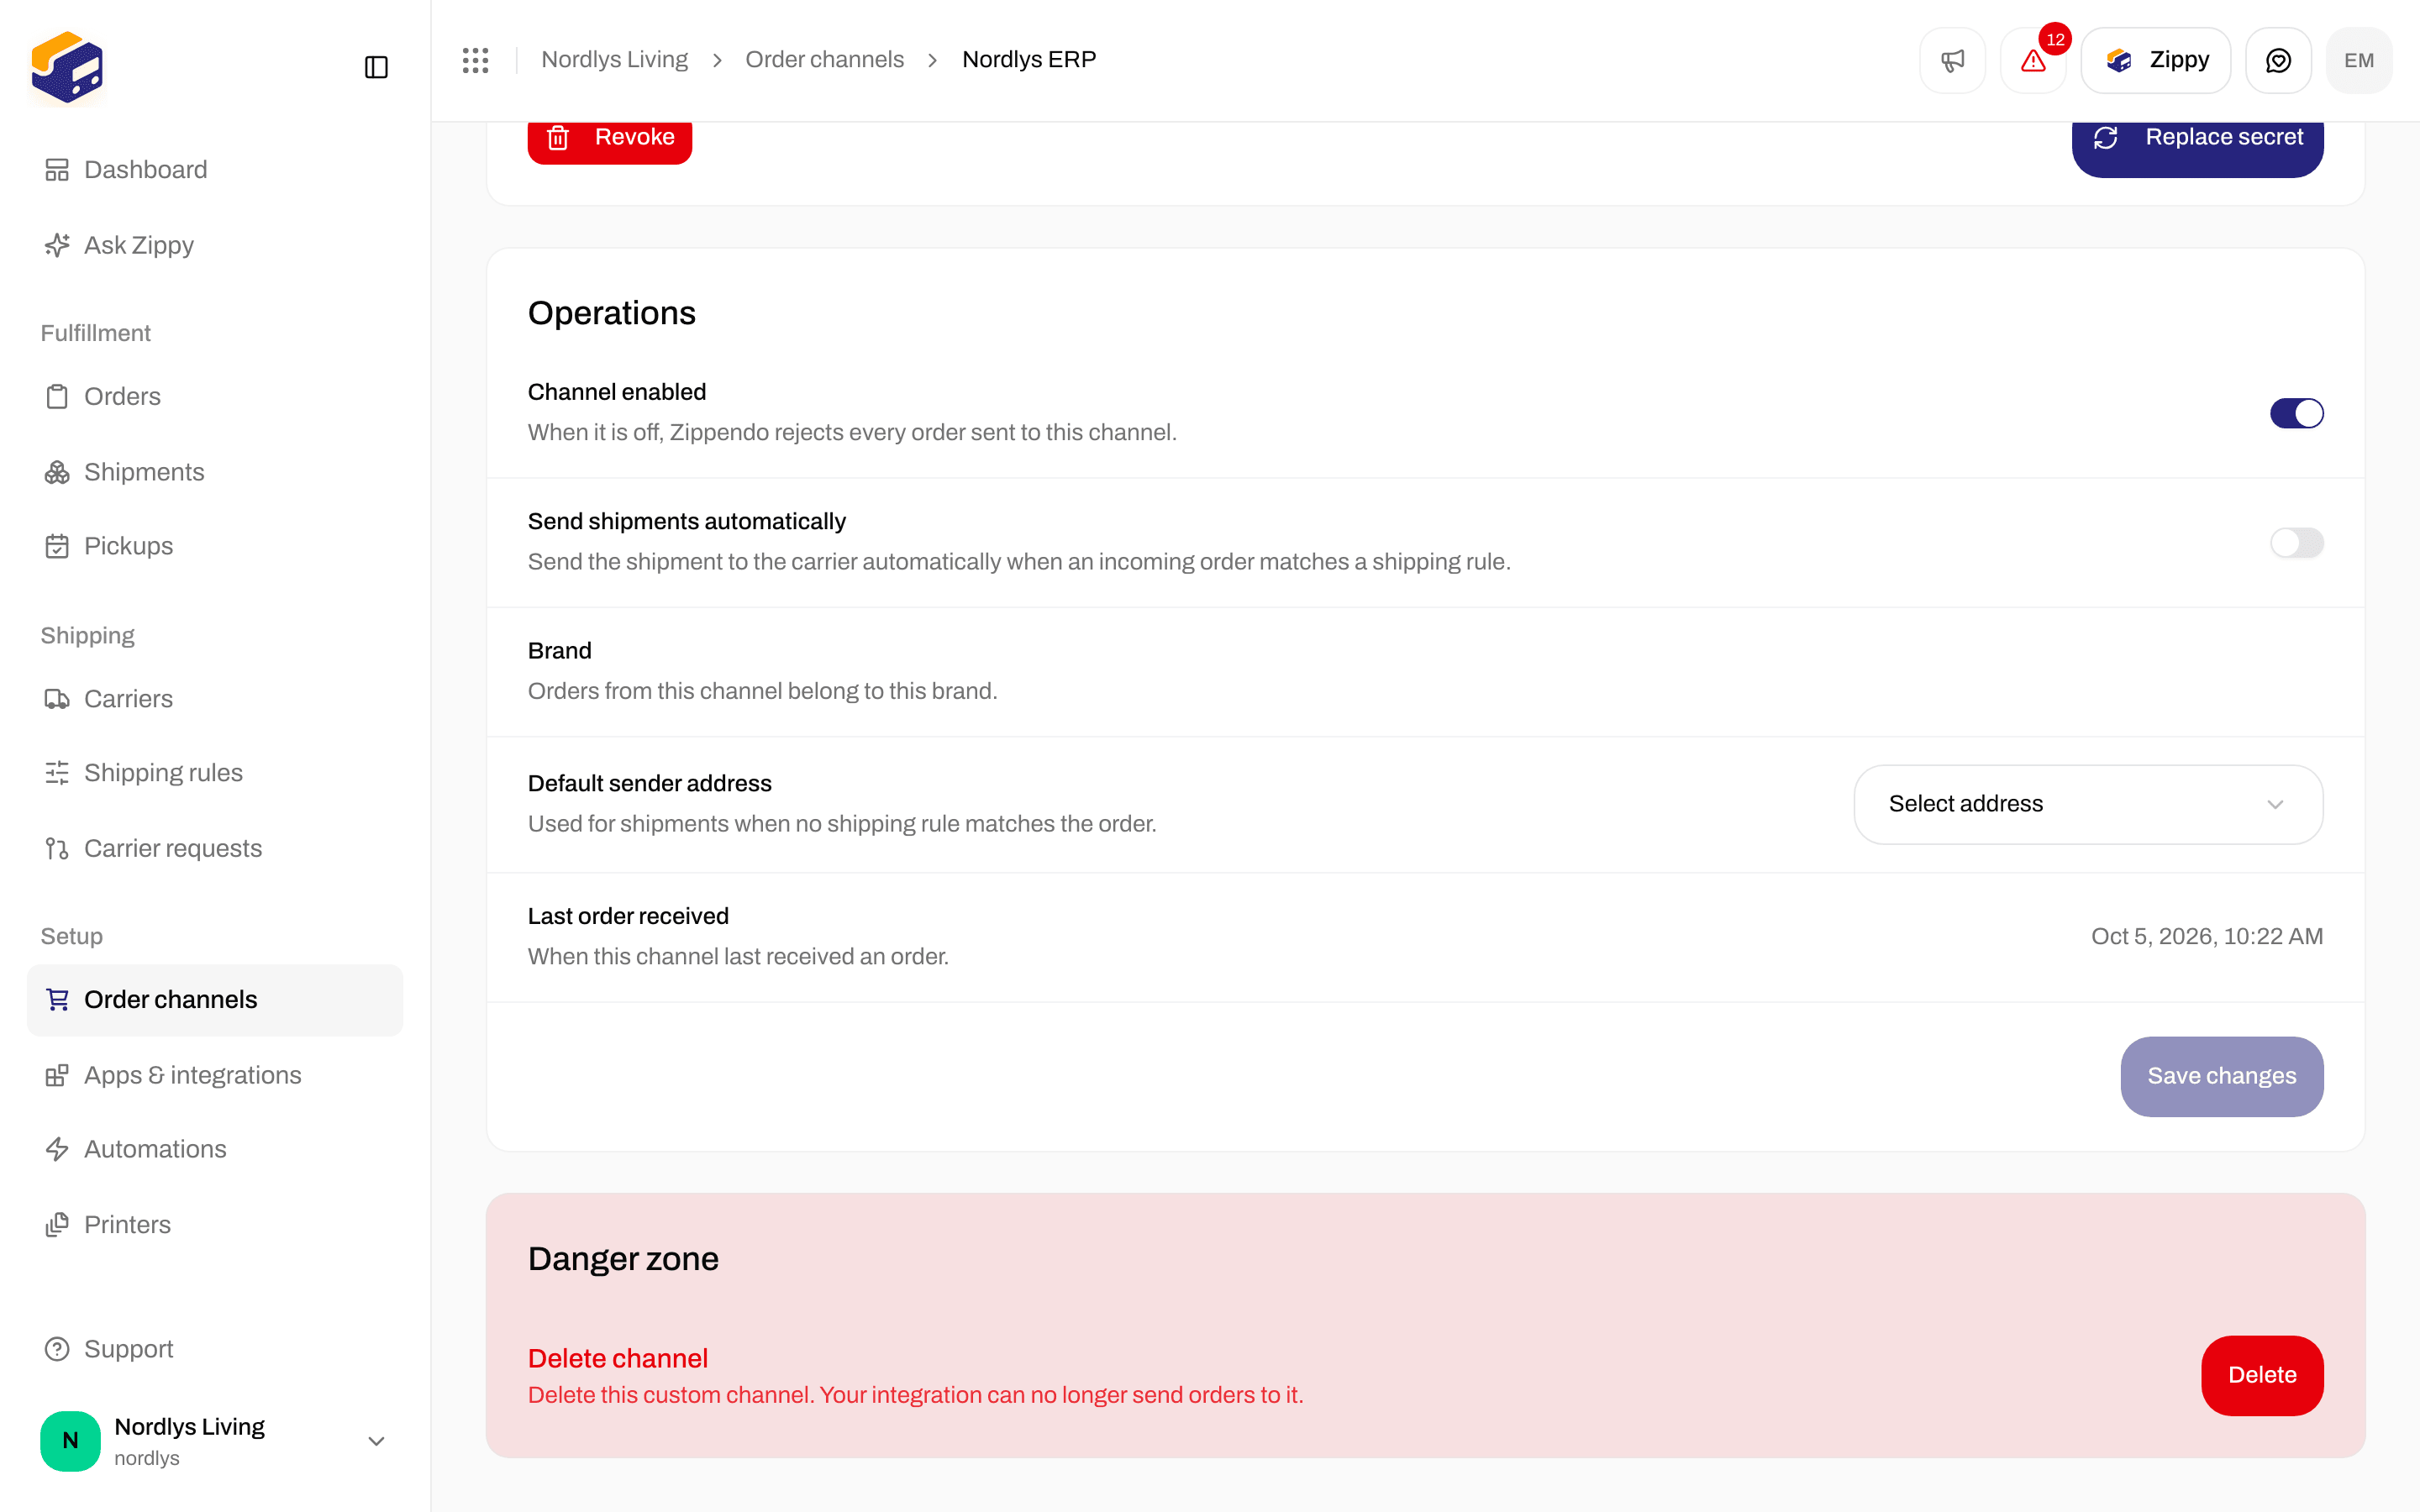Image resolution: width=2420 pixels, height=1512 pixels.
Task: Click the Brand setting label
Action: tap(559, 651)
